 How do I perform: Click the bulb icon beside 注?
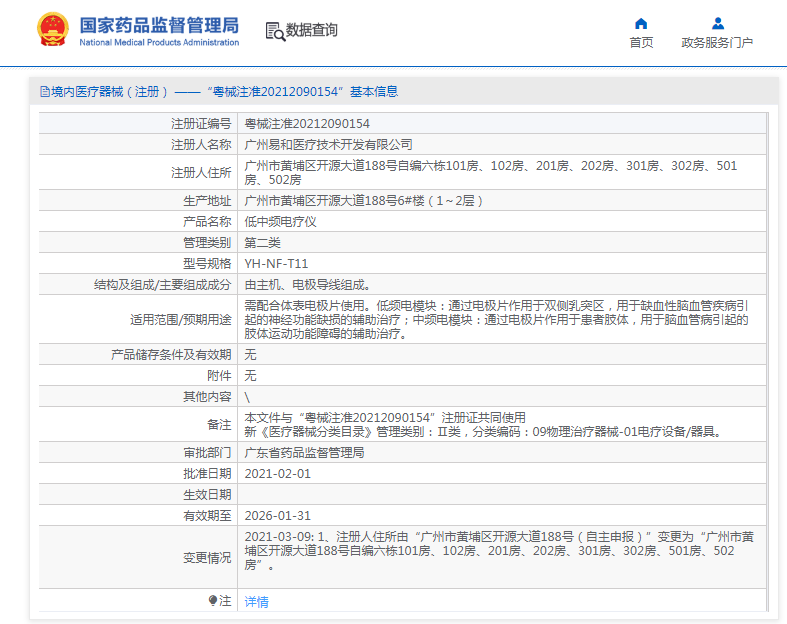coord(213,600)
